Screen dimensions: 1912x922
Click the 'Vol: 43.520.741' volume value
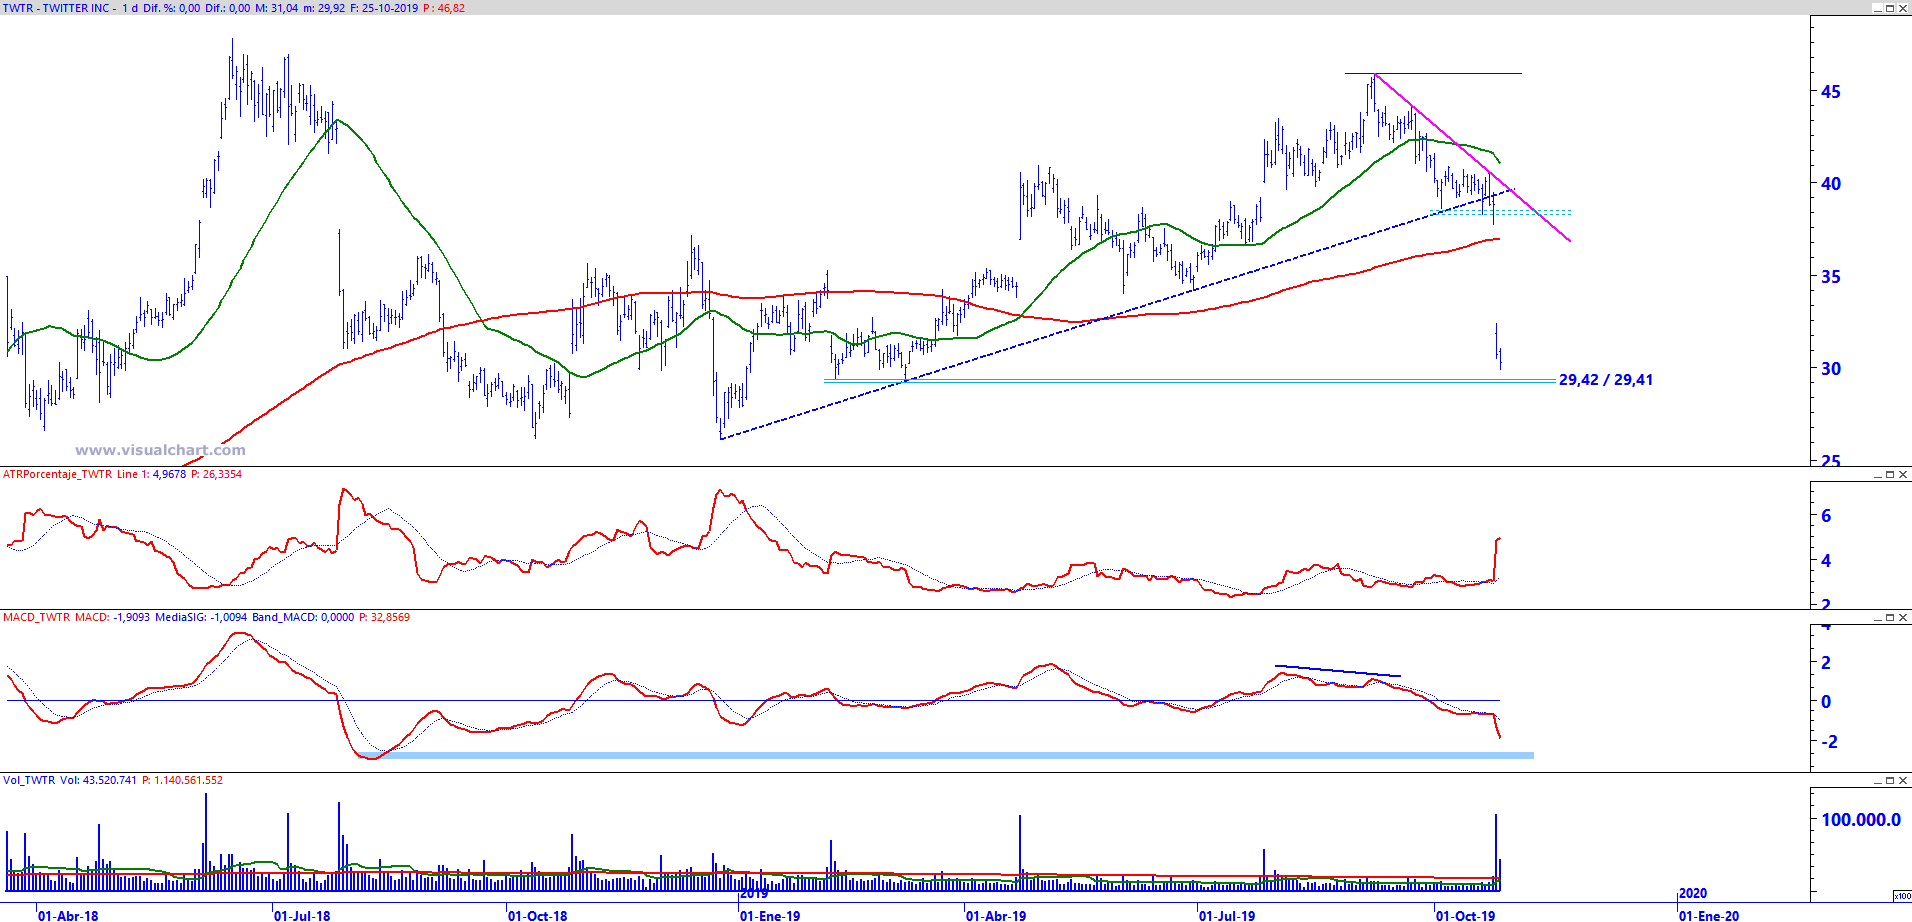[98, 780]
